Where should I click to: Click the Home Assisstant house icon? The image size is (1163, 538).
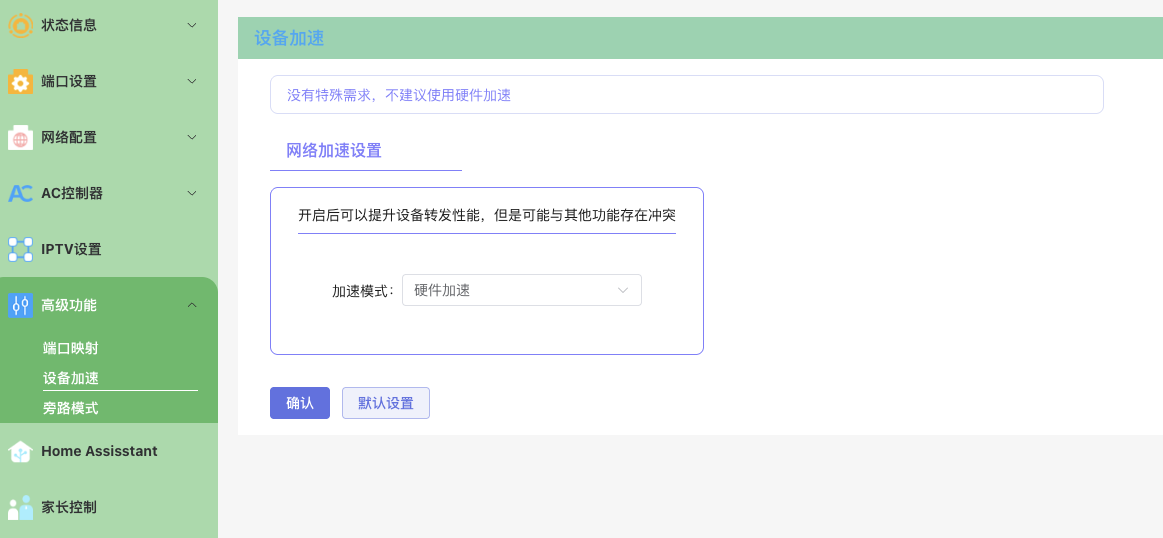(20, 451)
